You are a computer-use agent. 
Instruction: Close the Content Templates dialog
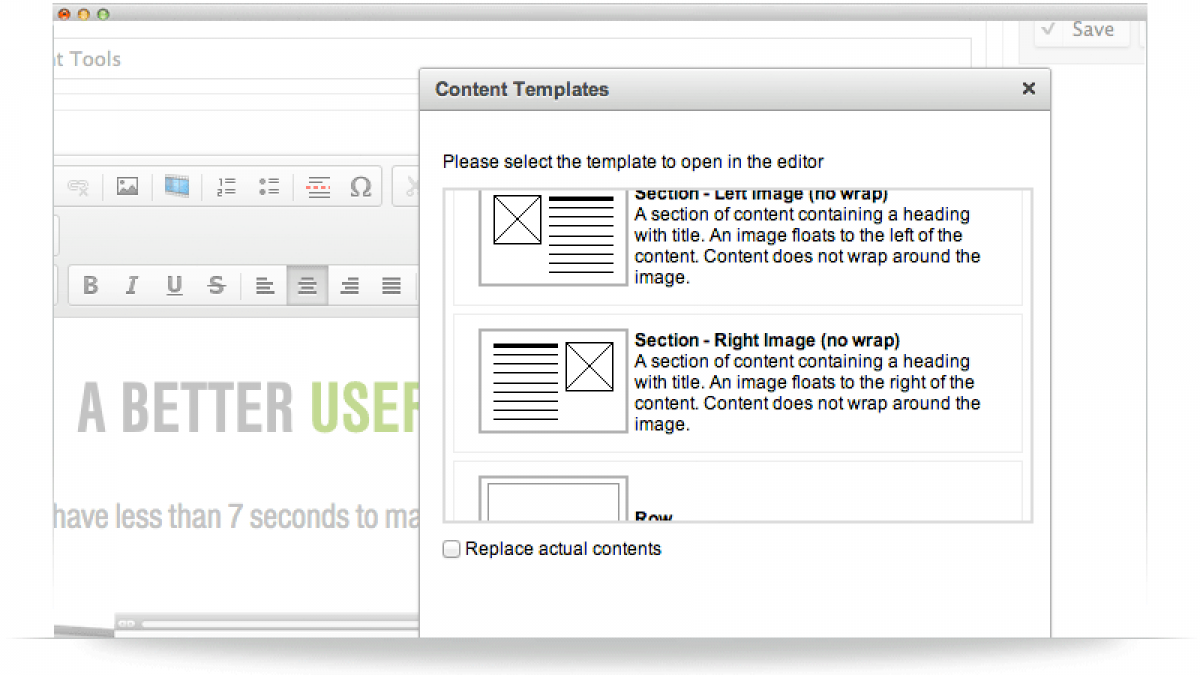pyautogui.click(x=1028, y=89)
